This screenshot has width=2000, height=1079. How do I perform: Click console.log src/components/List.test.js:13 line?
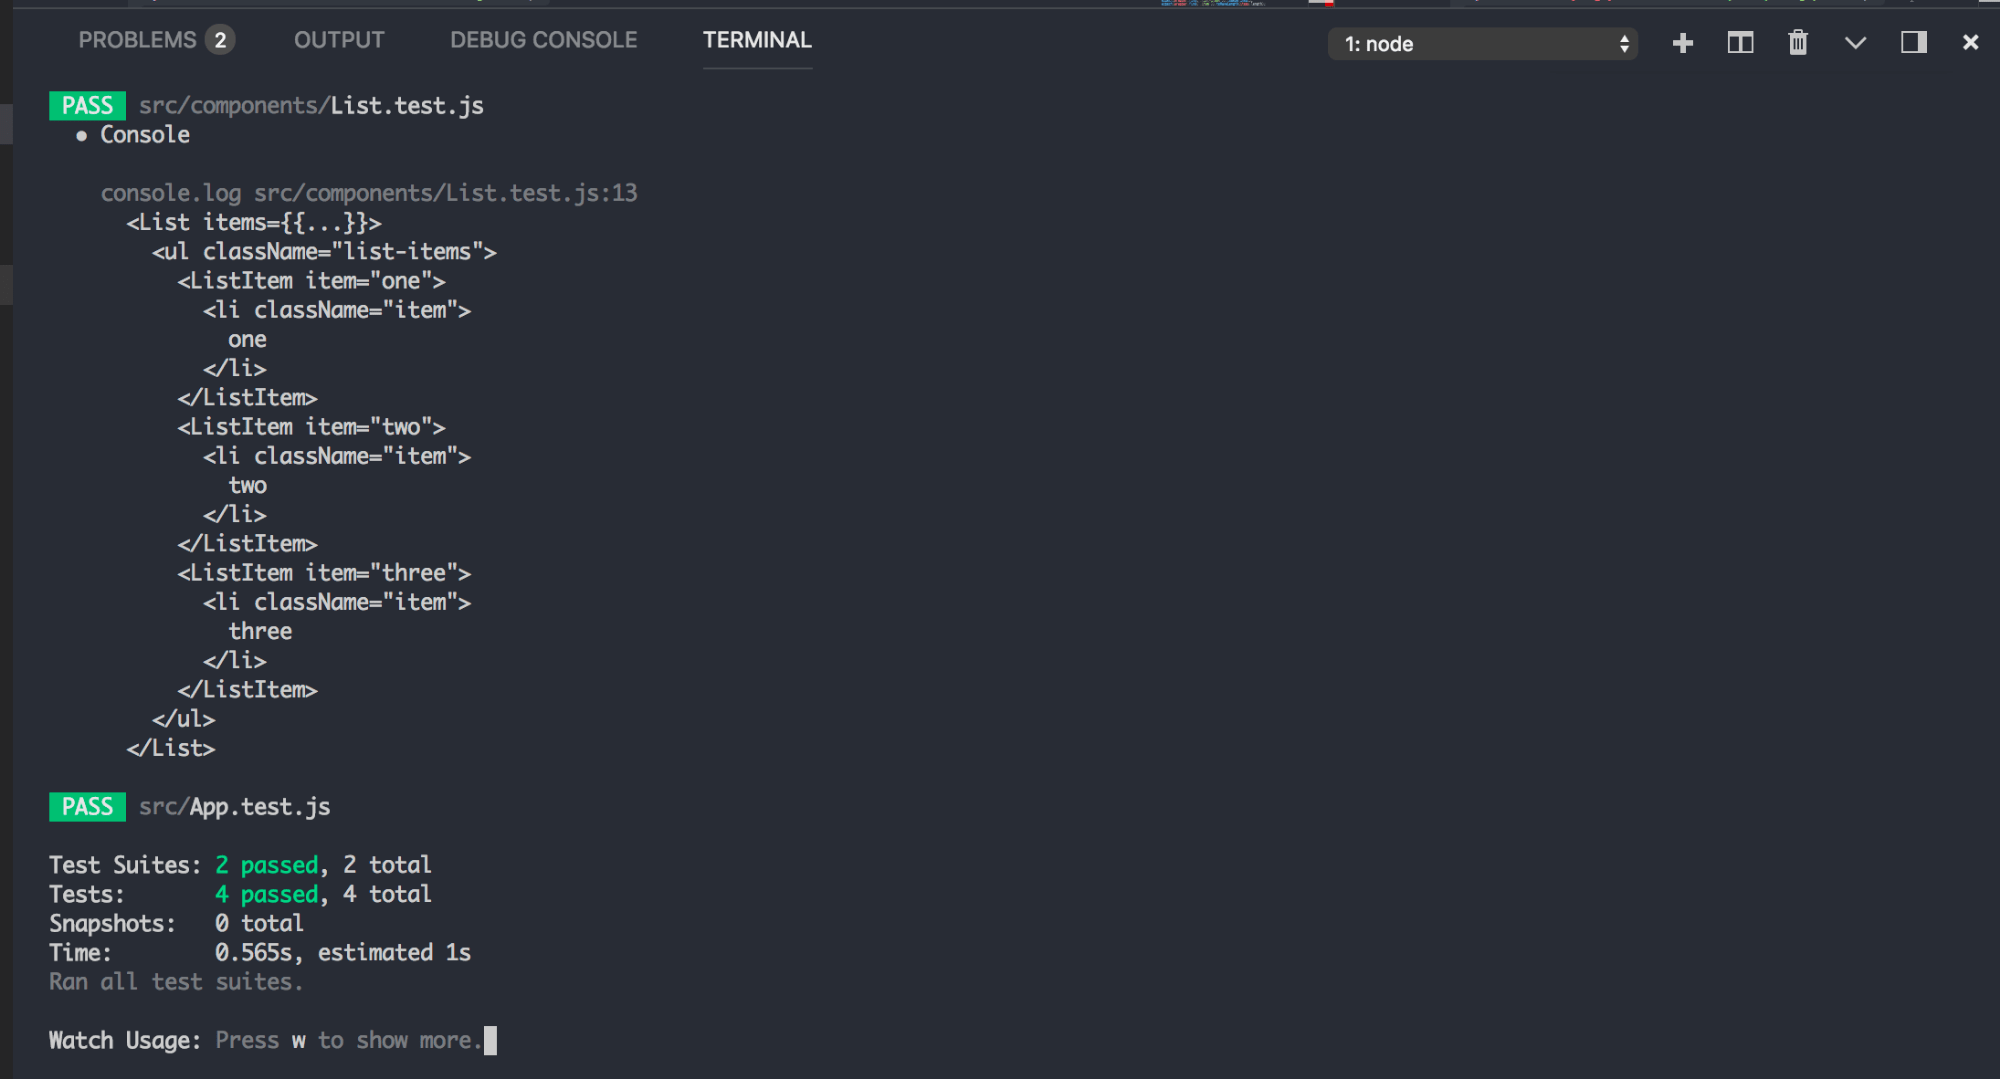coord(369,192)
